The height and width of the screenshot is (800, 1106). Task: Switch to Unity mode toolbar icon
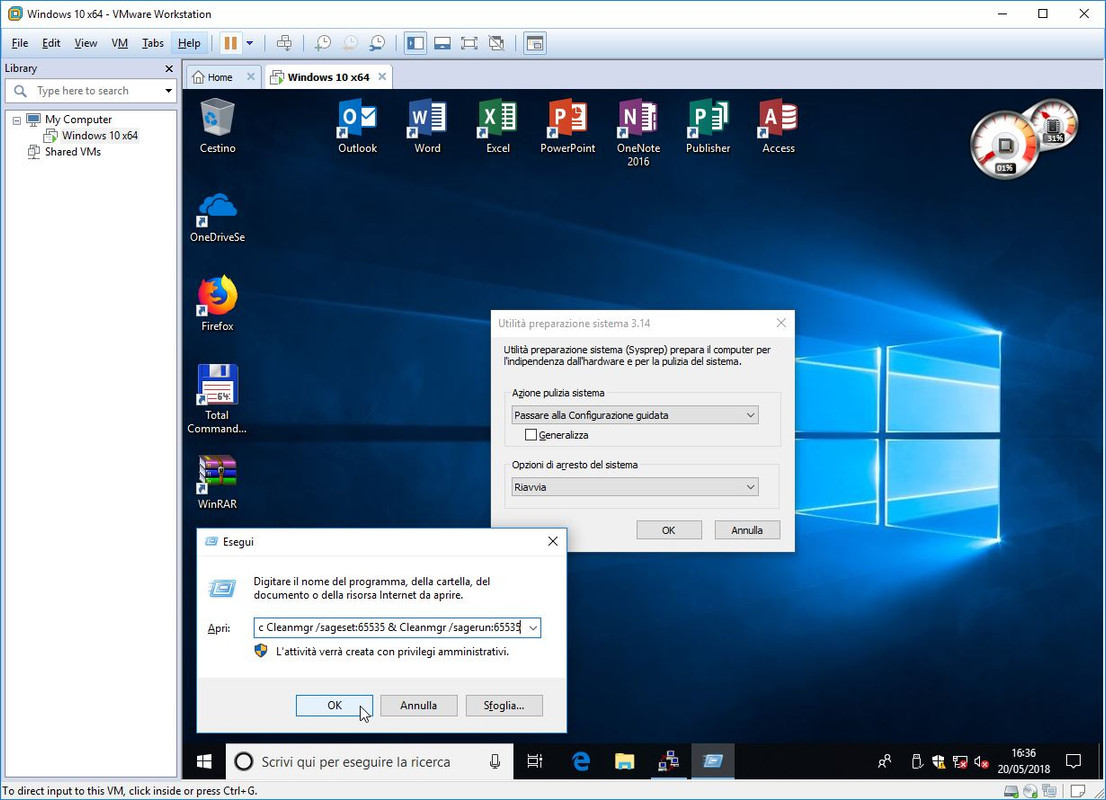point(497,43)
